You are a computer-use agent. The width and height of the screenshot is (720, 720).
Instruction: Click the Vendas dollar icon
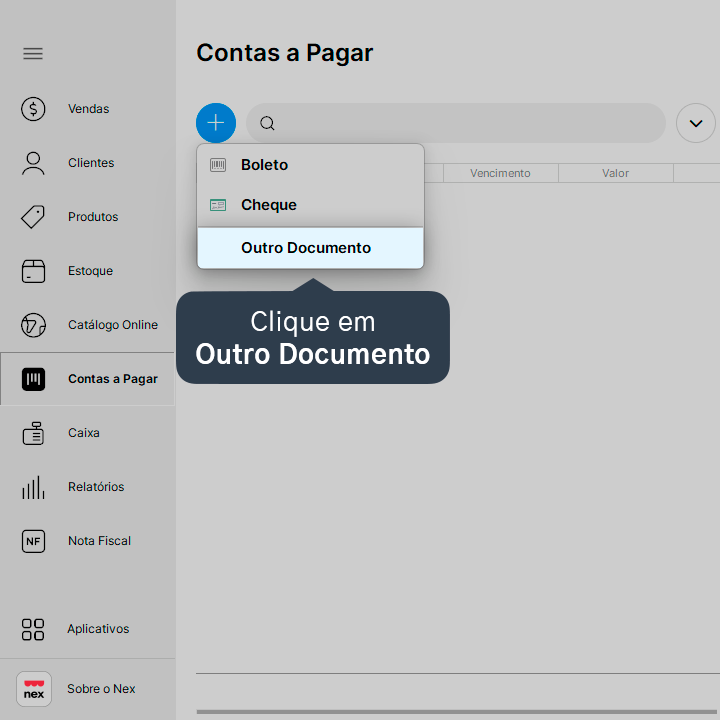(x=33, y=109)
